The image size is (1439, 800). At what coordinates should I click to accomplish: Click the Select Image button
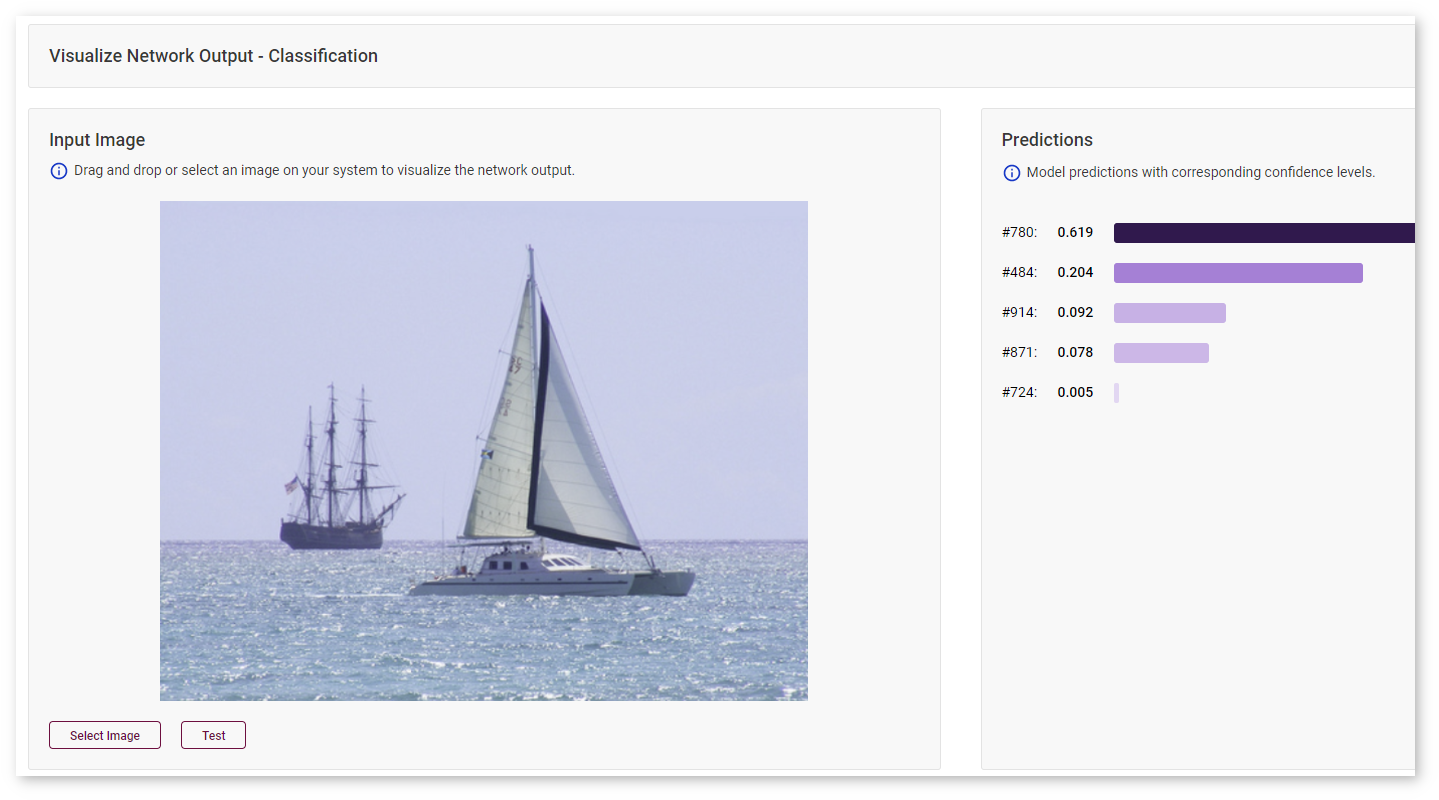click(x=105, y=735)
